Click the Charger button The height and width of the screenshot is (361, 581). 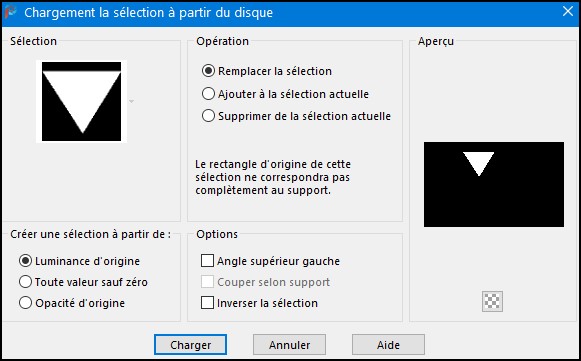[190, 345]
